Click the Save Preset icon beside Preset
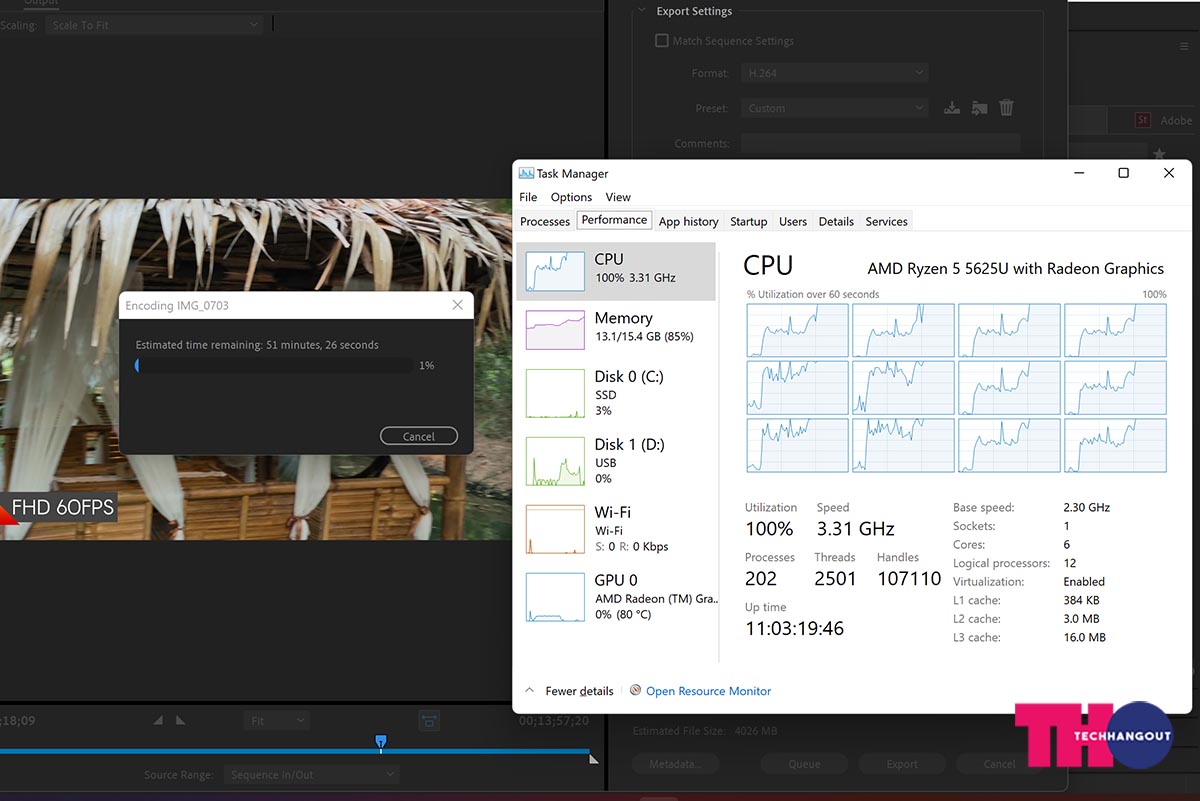Screen dimensions: 1200x801 tap(952, 108)
